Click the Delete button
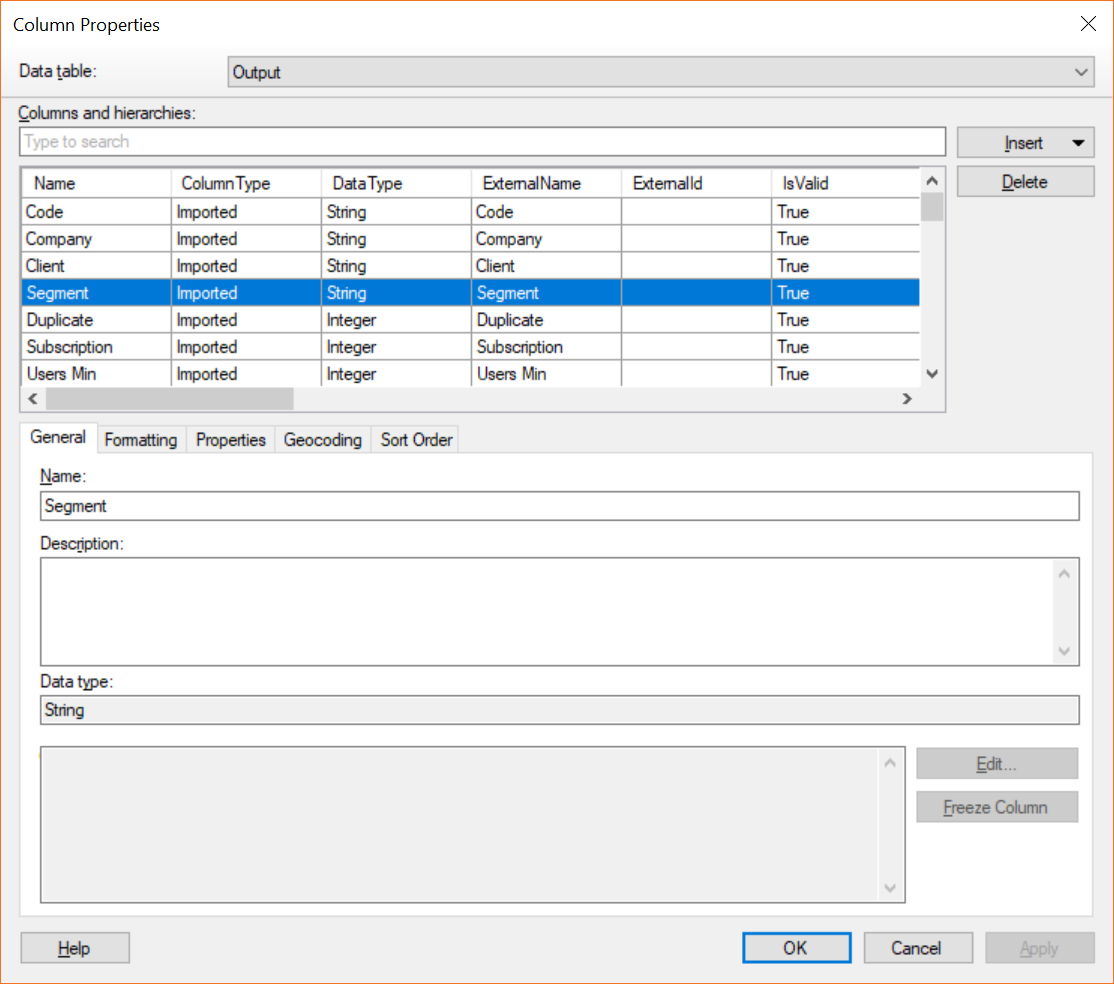This screenshot has width=1114, height=984. pyautogui.click(x=1025, y=182)
